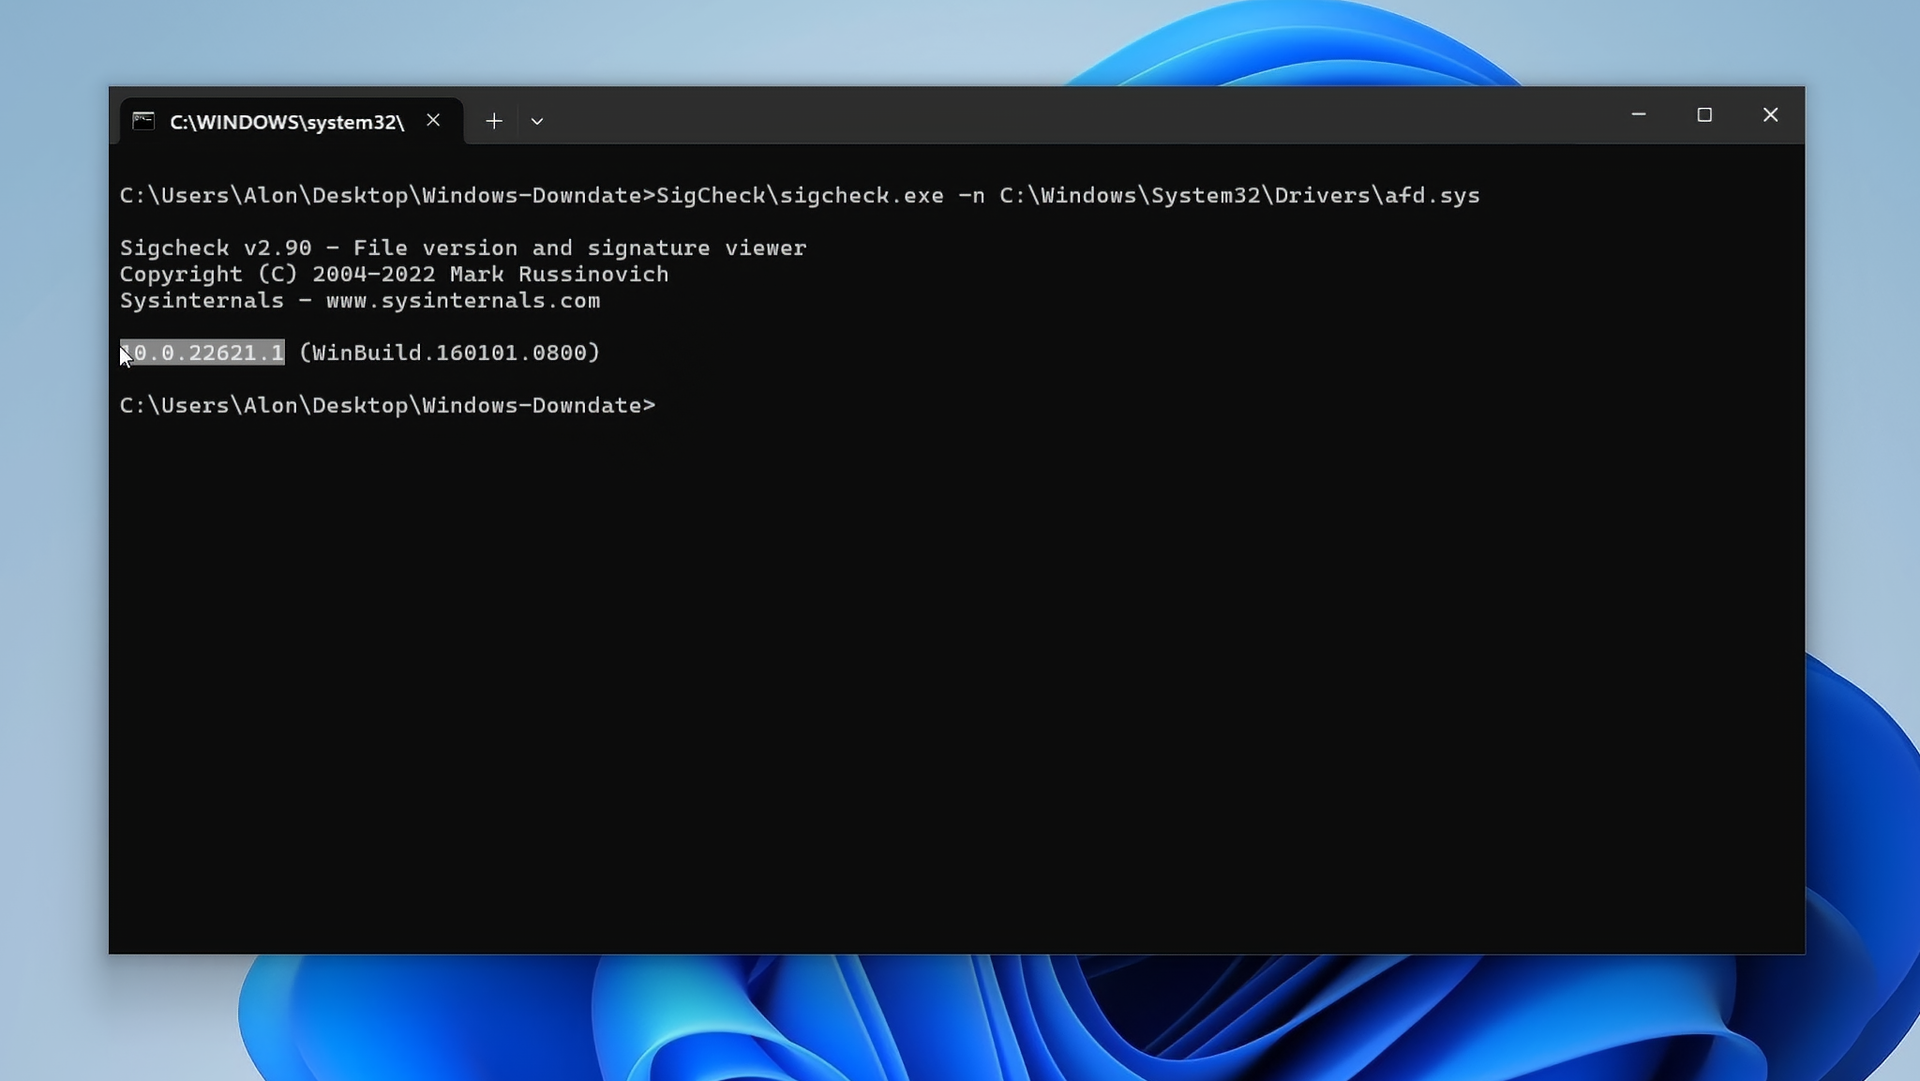This screenshot has height=1081, width=1920.
Task: Maximize the Windows Terminal window
Action: click(1705, 114)
